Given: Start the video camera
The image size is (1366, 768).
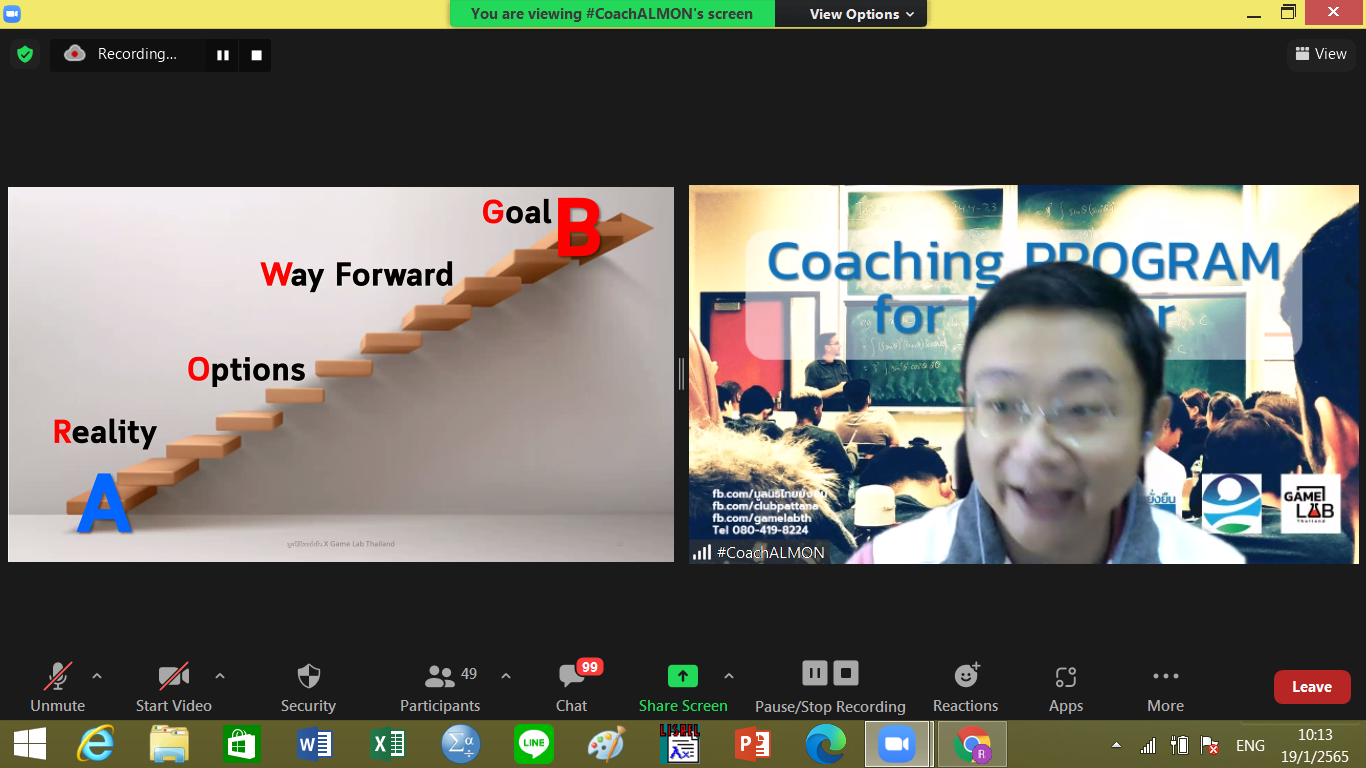Looking at the screenshot, I should [x=173, y=687].
